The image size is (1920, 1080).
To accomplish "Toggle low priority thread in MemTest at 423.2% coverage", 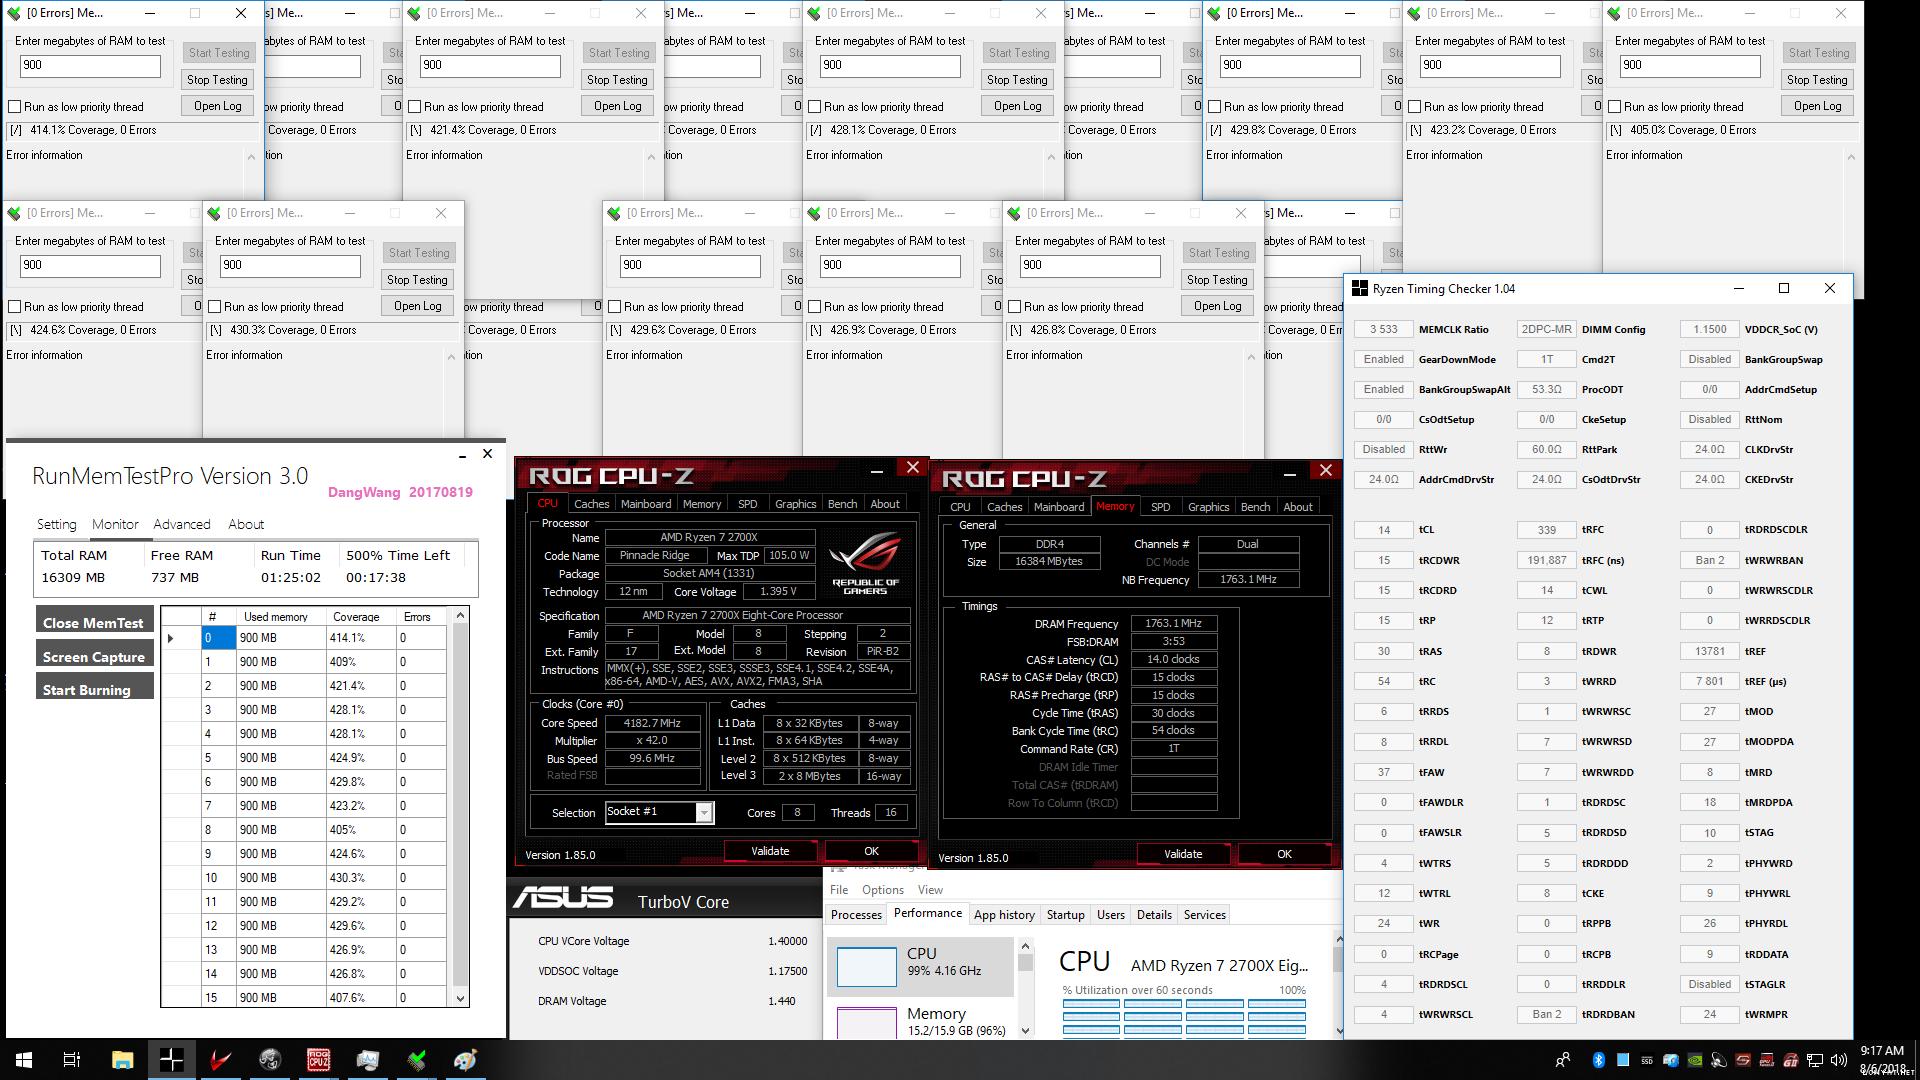I will tap(1415, 107).
